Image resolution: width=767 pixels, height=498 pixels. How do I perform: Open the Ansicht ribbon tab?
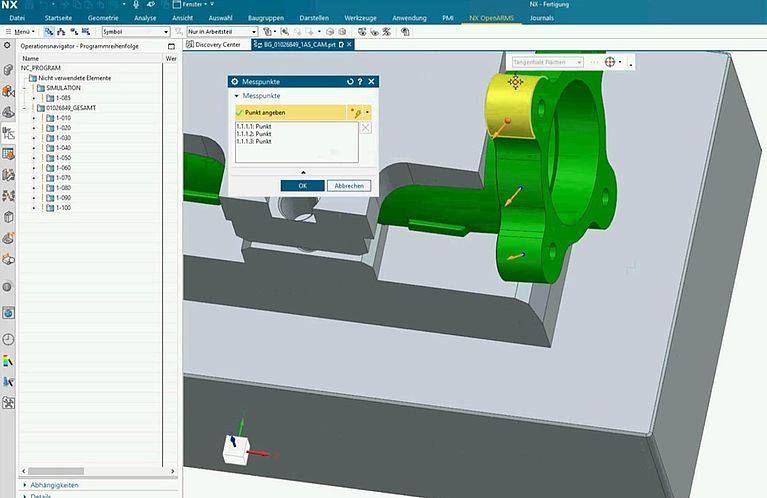tap(182, 18)
